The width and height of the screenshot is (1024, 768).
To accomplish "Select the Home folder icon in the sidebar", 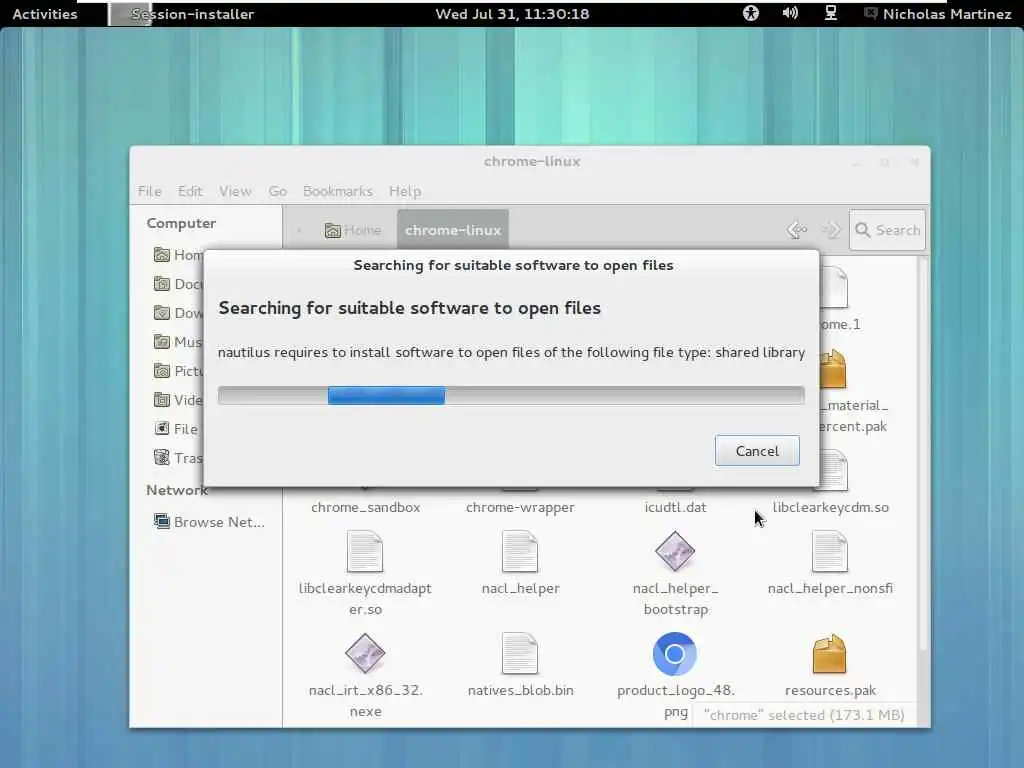I will pyautogui.click(x=162, y=255).
